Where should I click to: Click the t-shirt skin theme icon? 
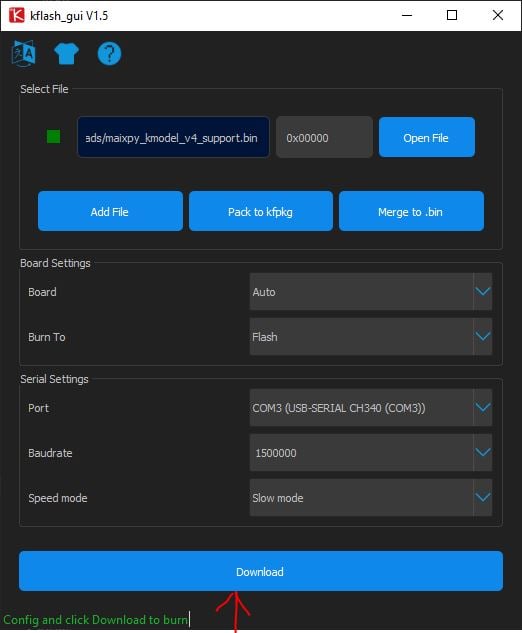pyautogui.click(x=66, y=54)
